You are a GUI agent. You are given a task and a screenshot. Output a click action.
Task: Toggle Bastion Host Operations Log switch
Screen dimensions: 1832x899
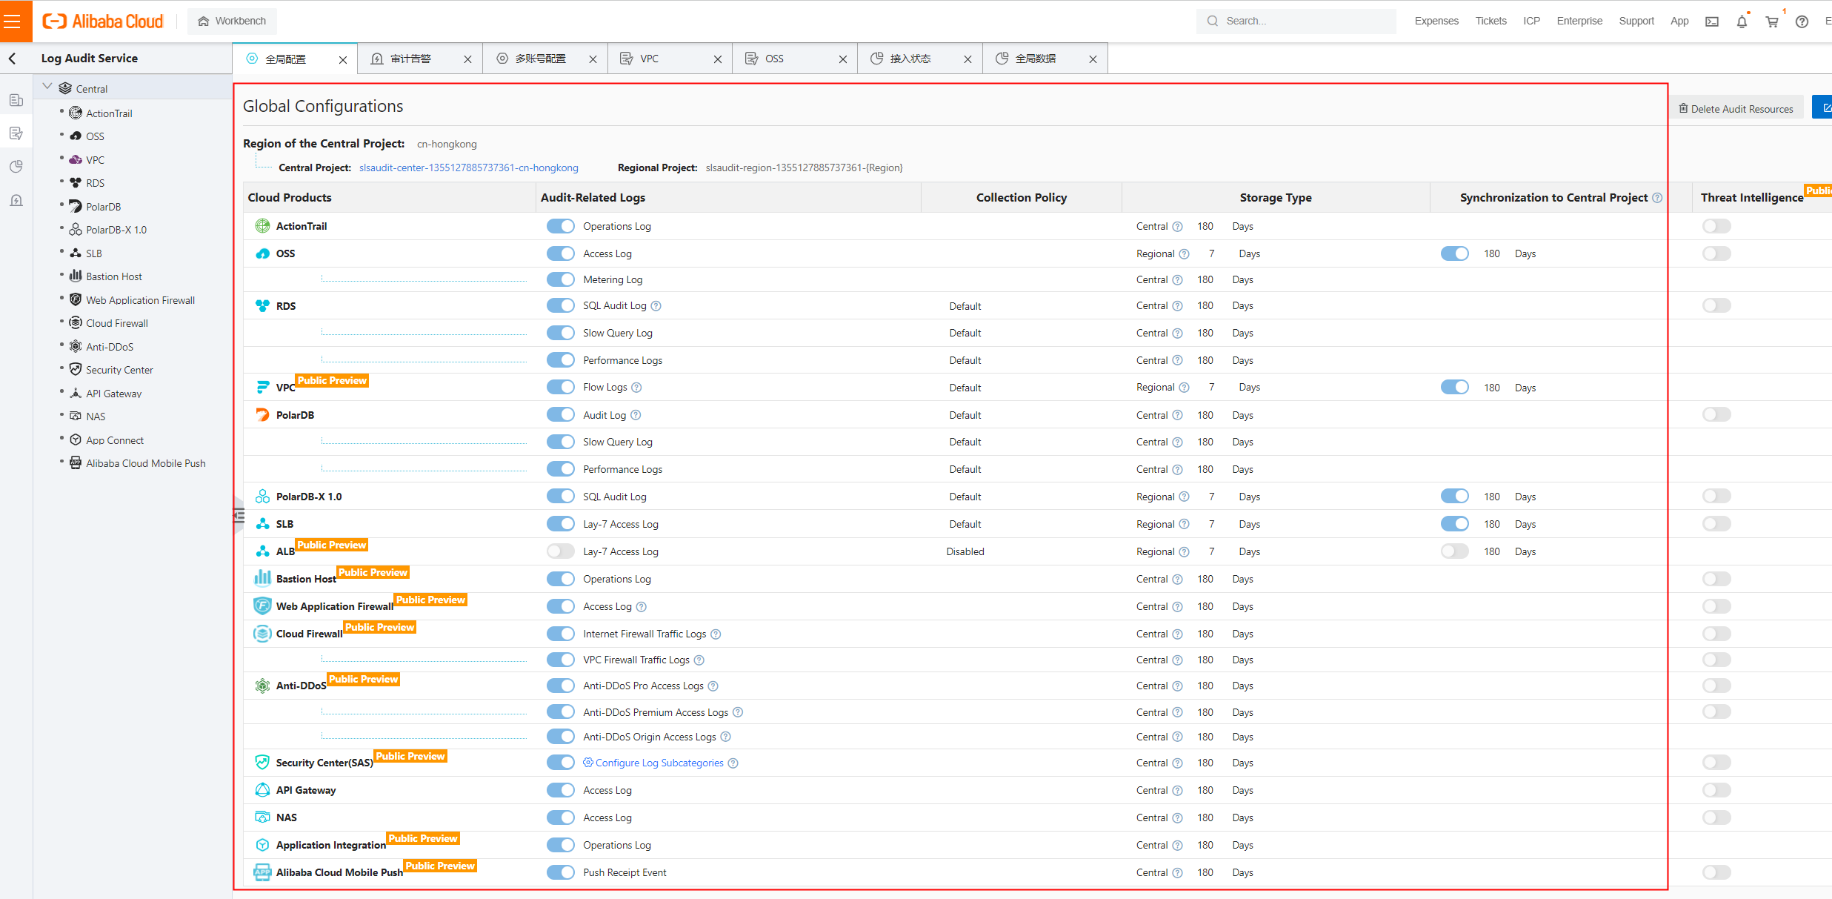[560, 579]
